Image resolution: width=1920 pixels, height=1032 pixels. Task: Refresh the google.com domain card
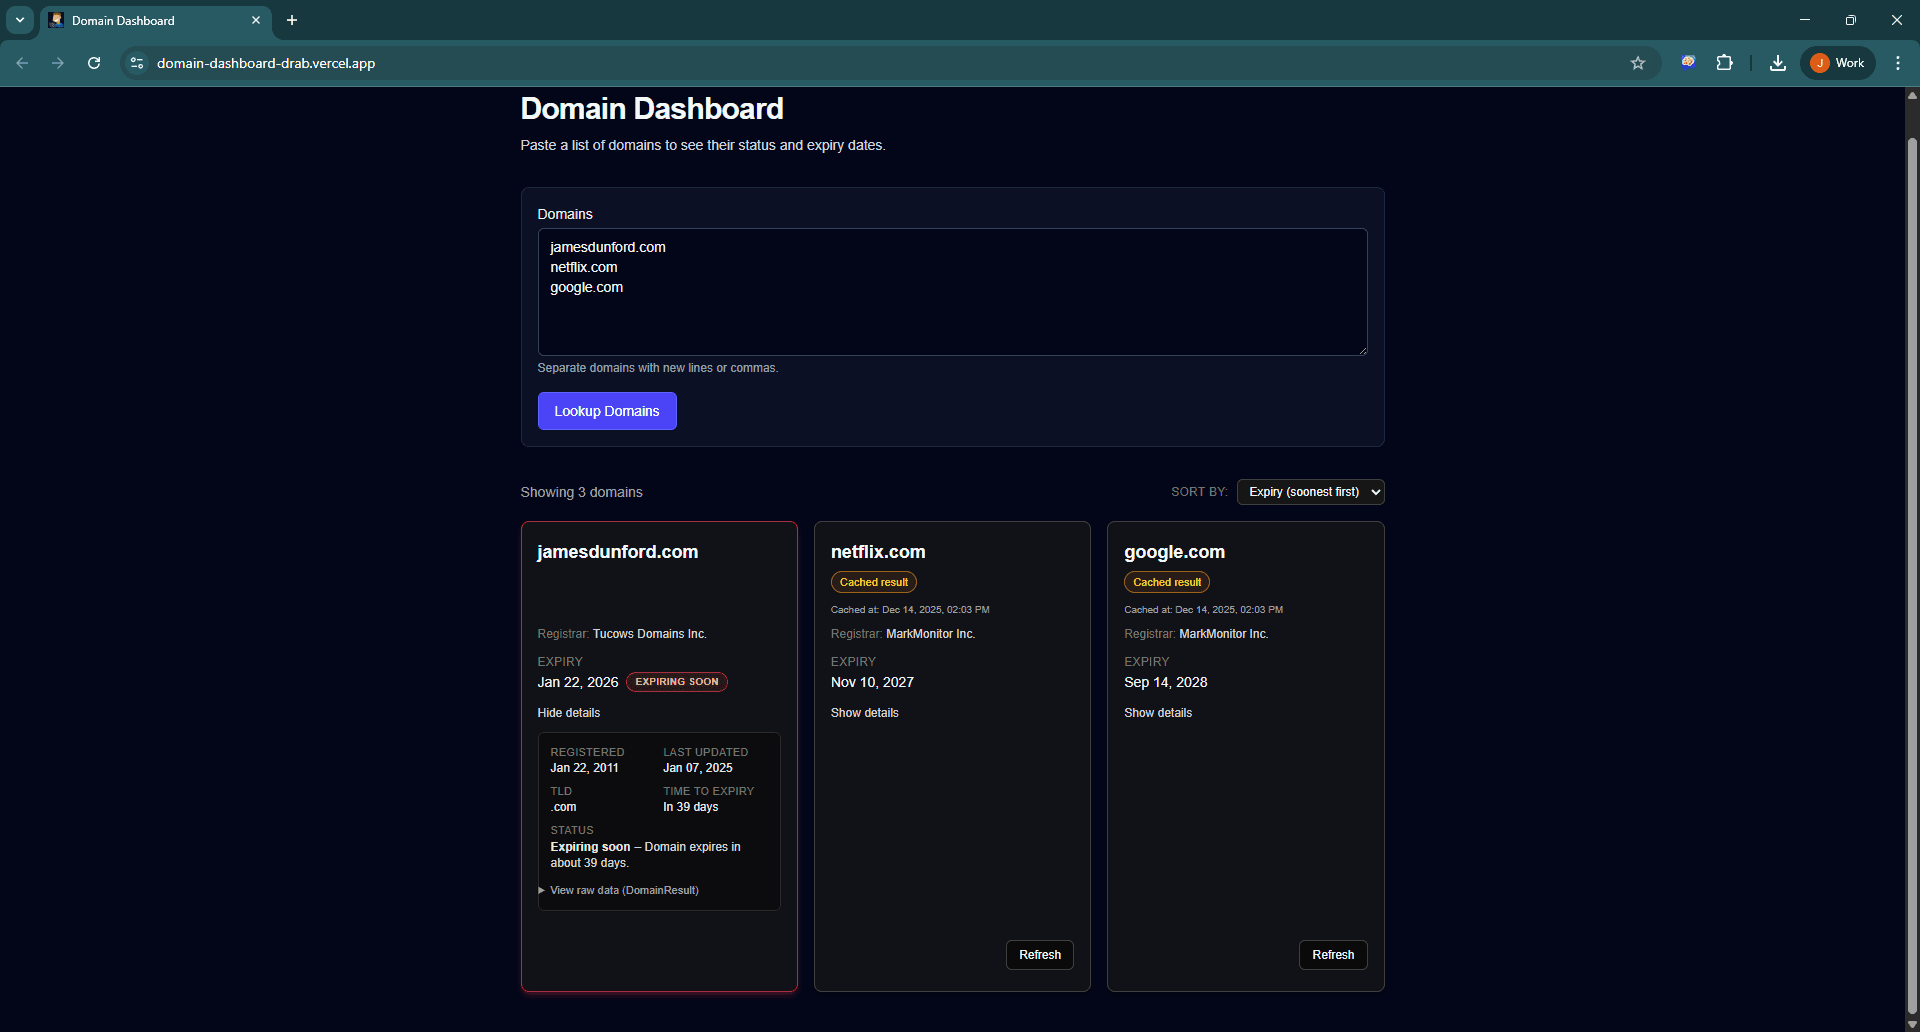(1332, 954)
